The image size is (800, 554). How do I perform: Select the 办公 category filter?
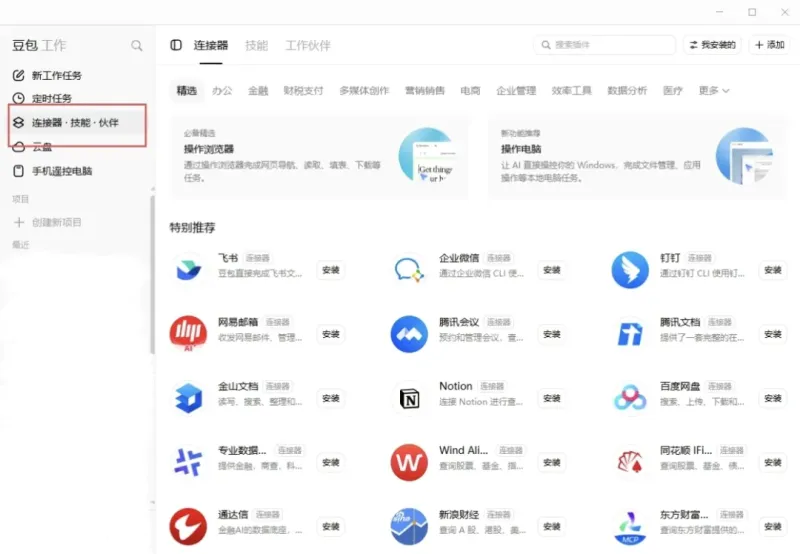(x=222, y=91)
